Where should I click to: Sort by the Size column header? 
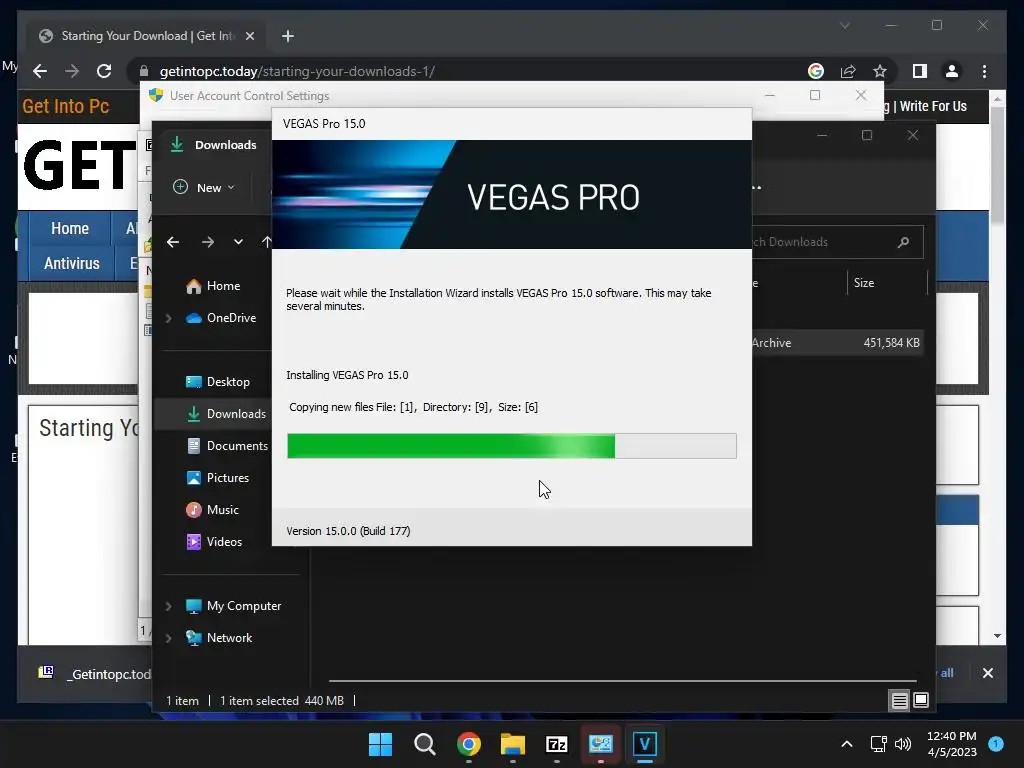tap(864, 283)
